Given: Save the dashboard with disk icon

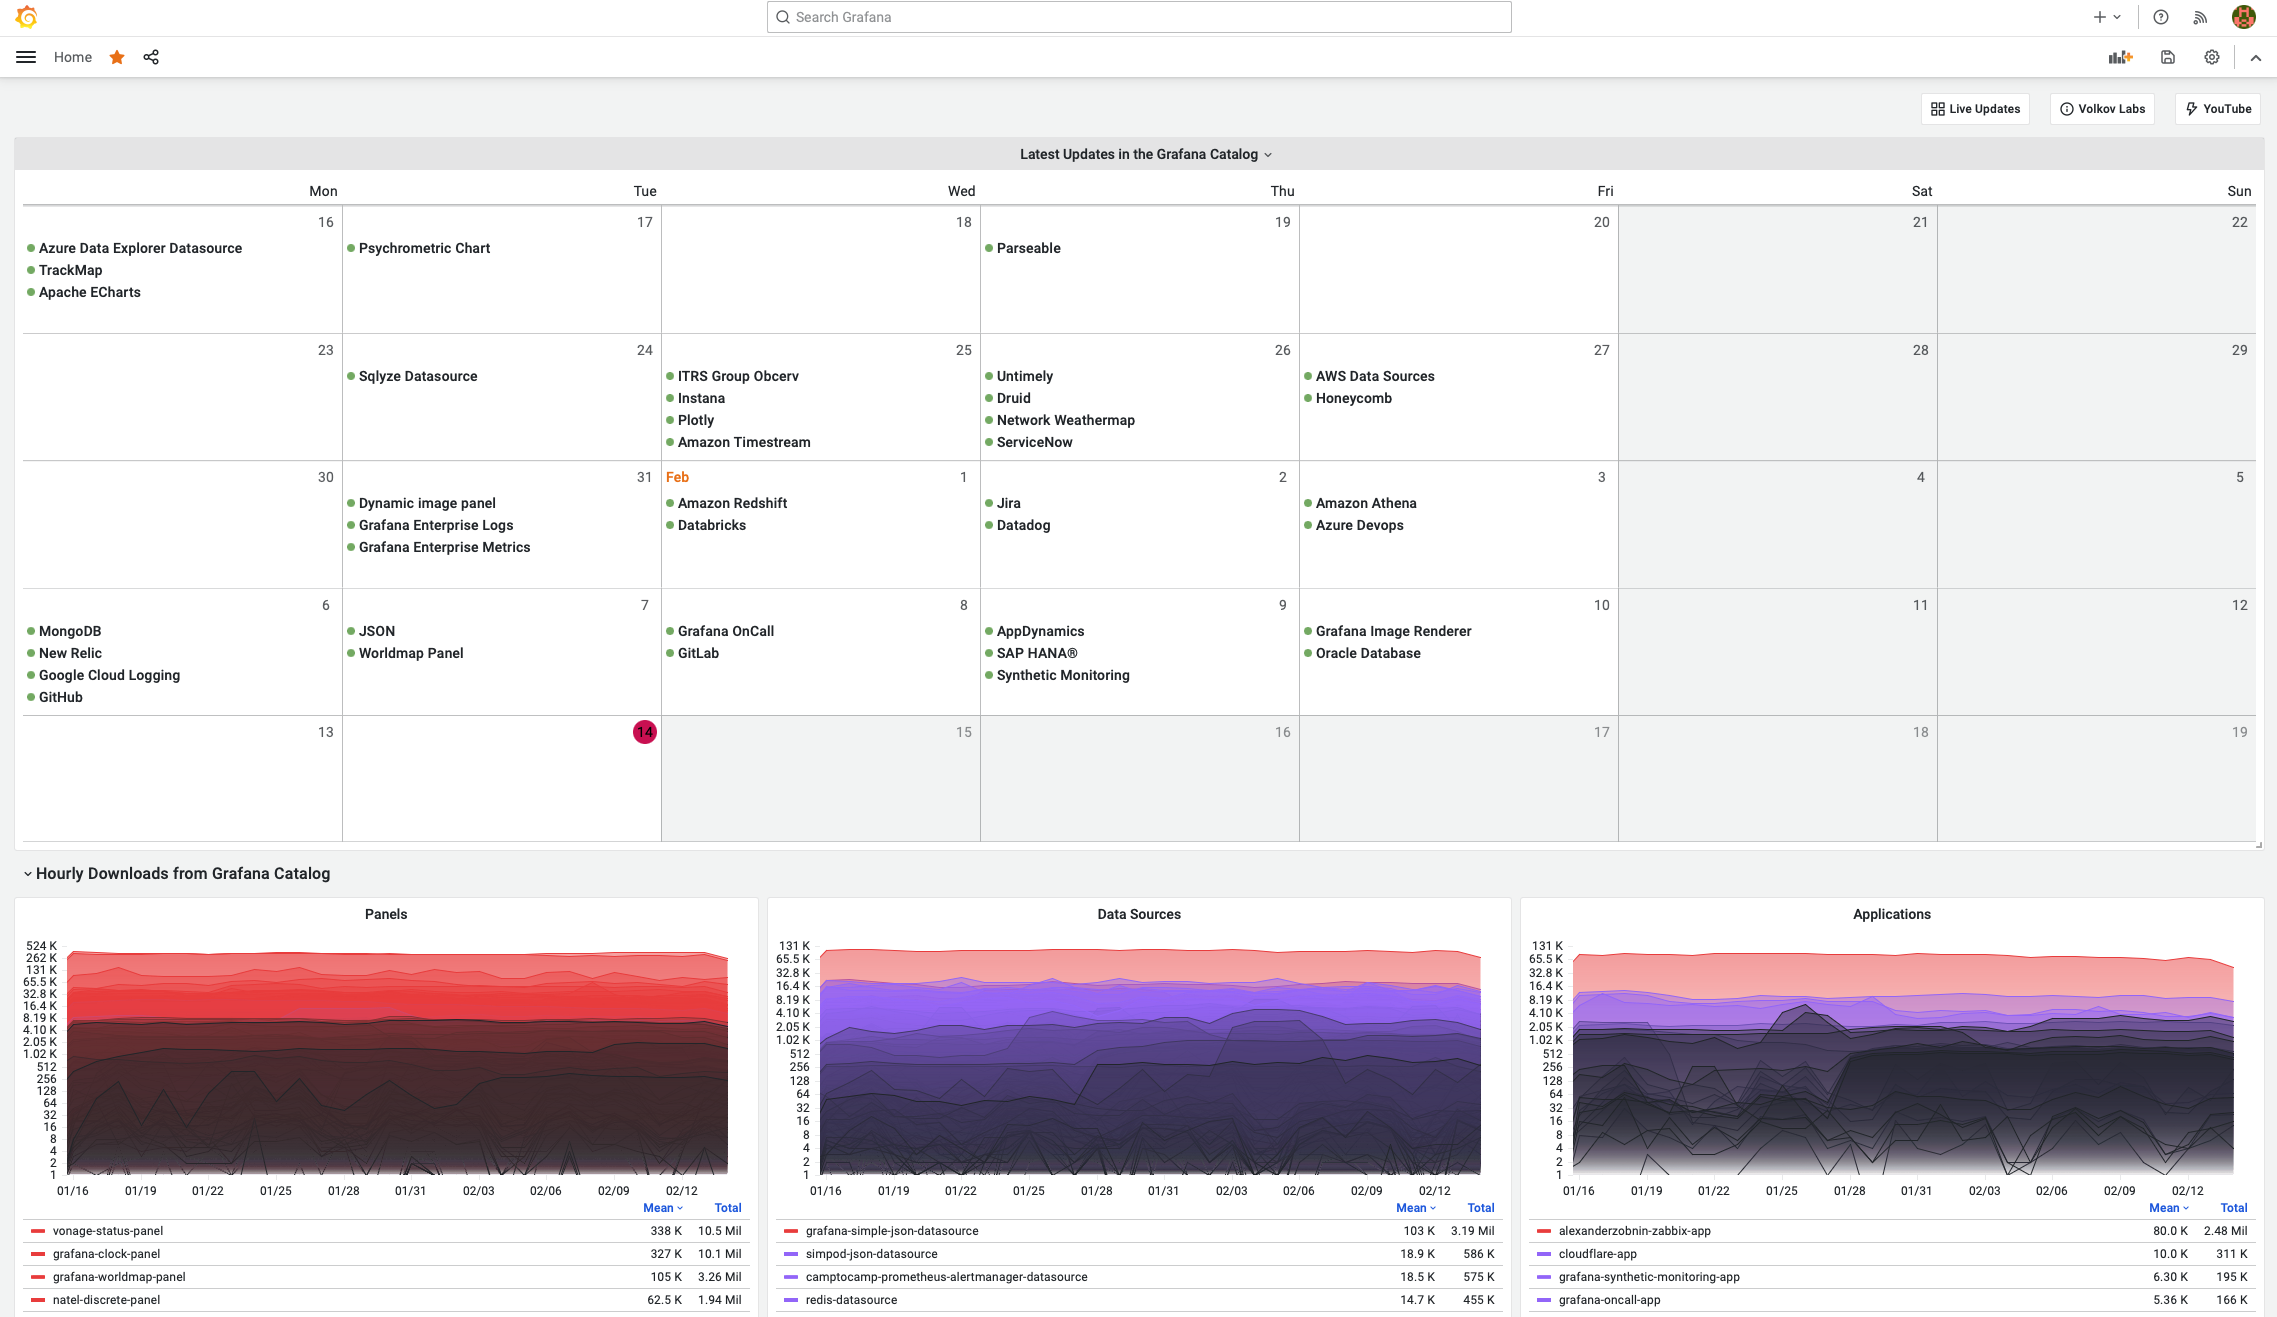Looking at the screenshot, I should click(x=2168, y=57).
